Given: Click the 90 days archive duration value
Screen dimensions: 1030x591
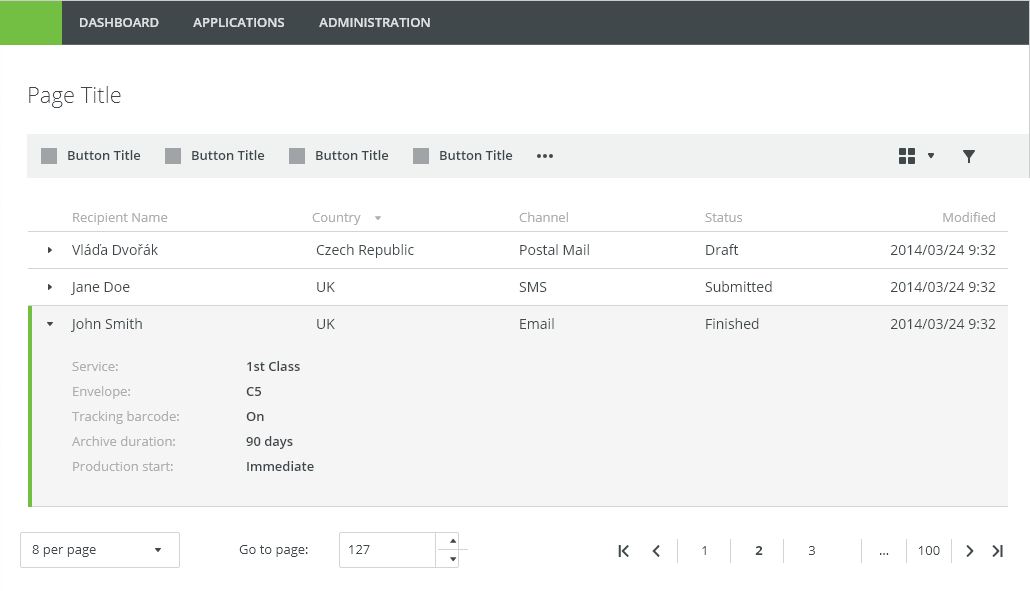Looking at the screenshot, I should [269, 441].
